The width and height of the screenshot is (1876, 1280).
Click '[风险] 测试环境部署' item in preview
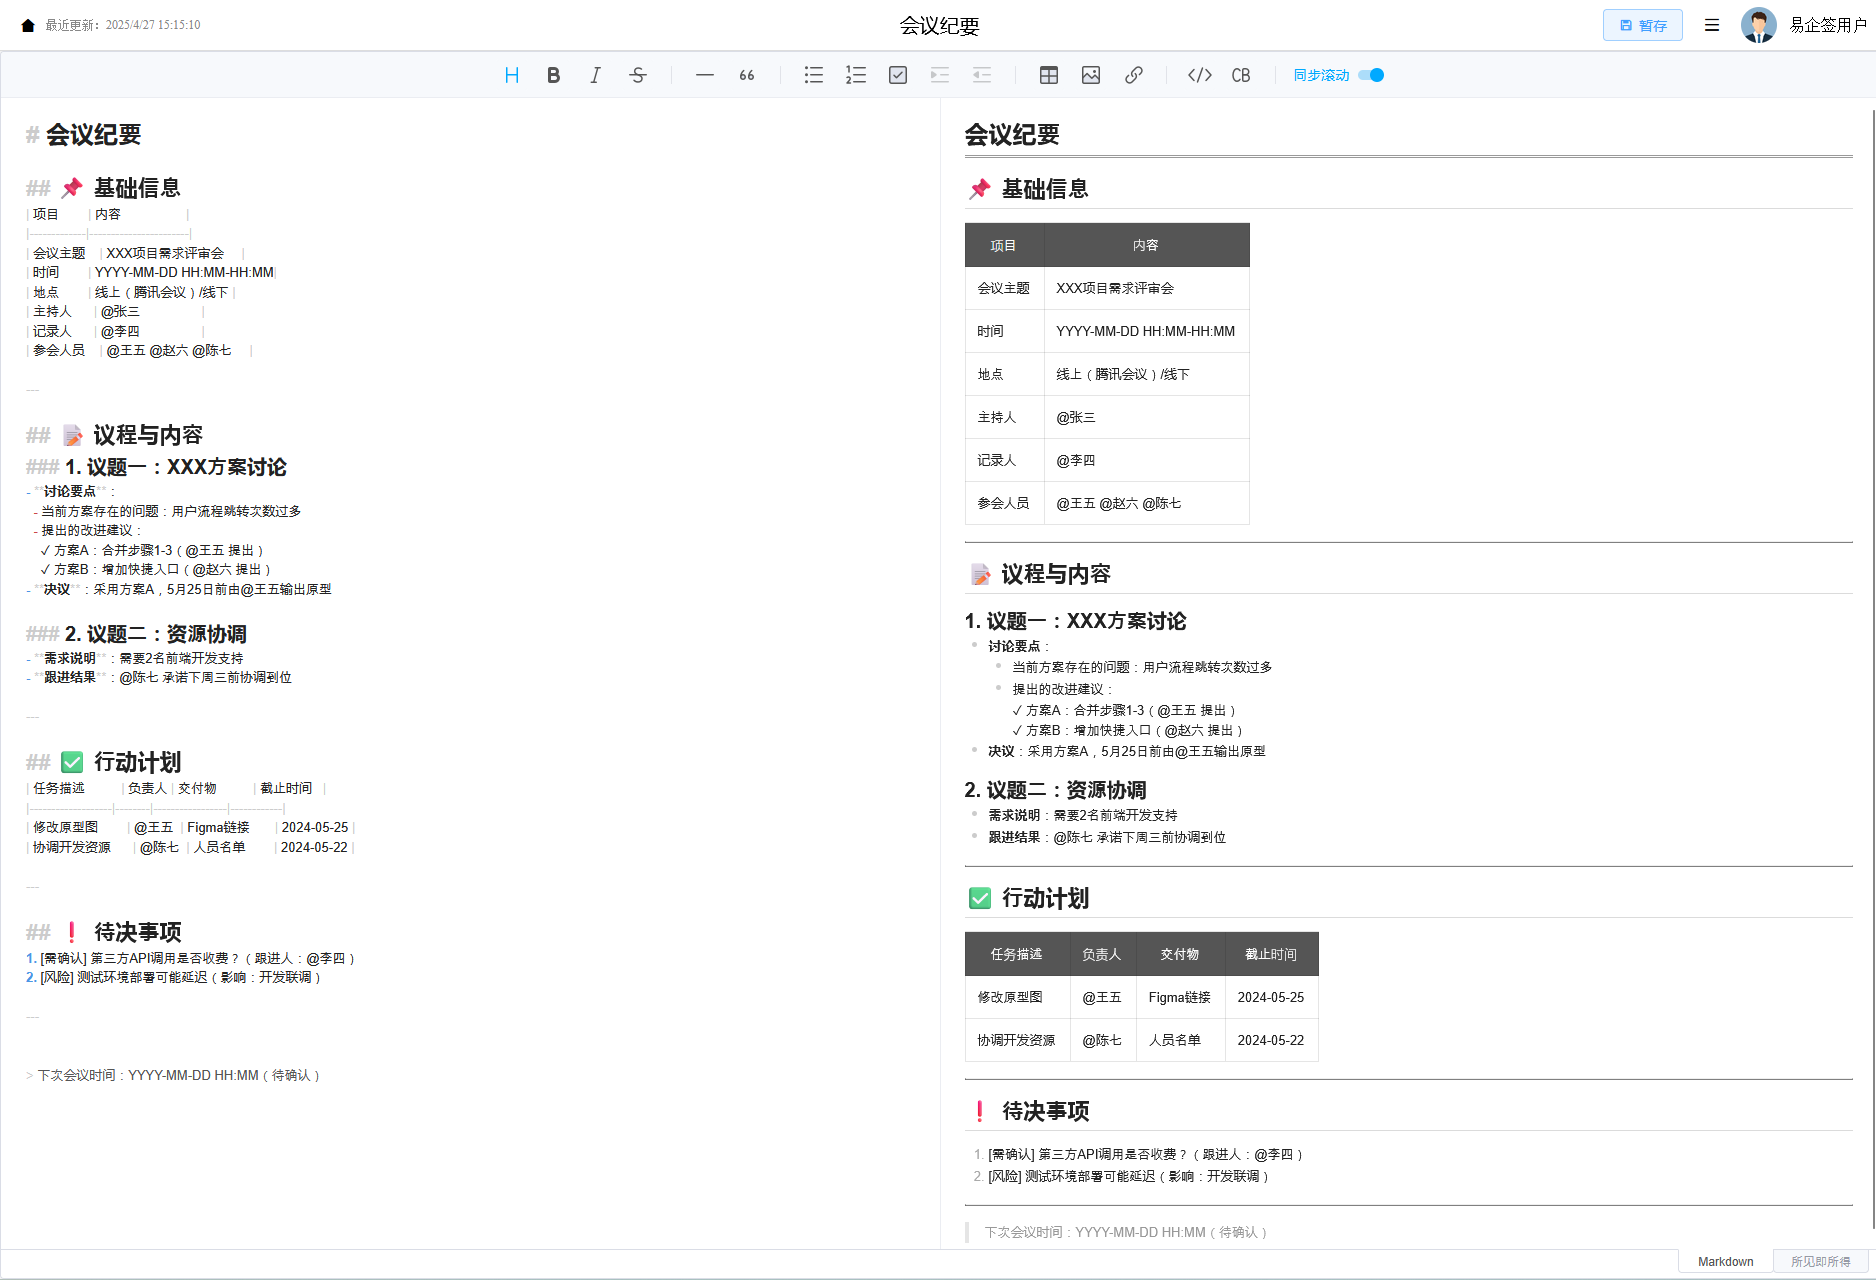click(1129, 1176)
